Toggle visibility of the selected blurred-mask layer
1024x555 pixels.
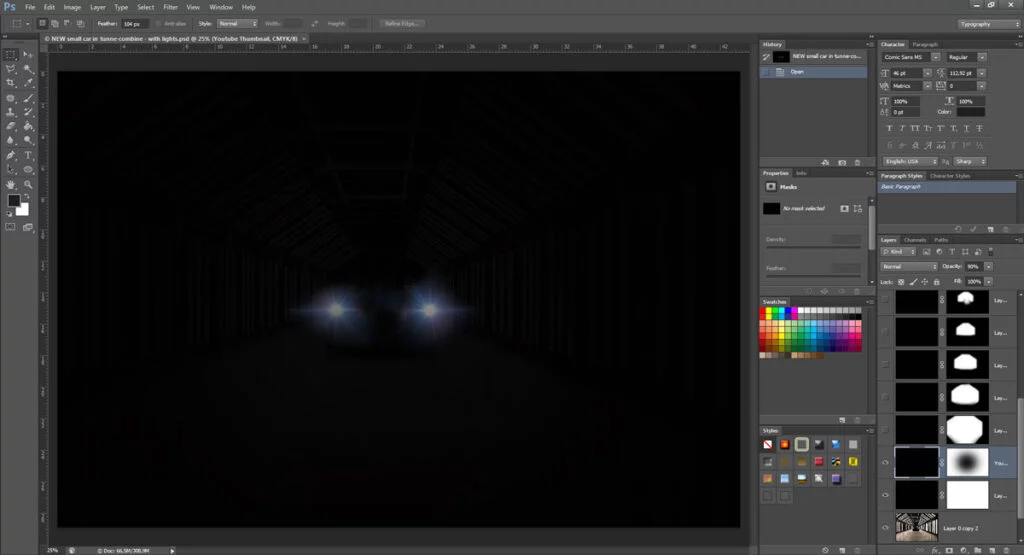point(885,463)
